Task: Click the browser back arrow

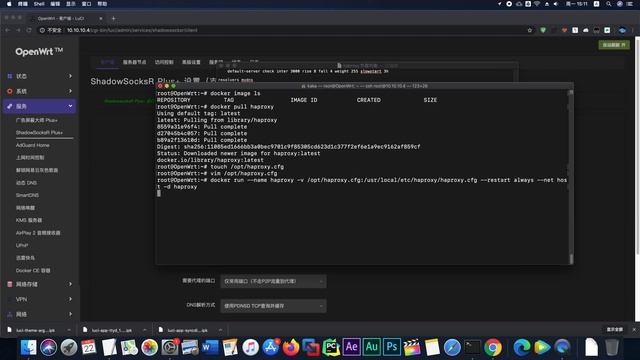Action: click(x=7, y=30)
